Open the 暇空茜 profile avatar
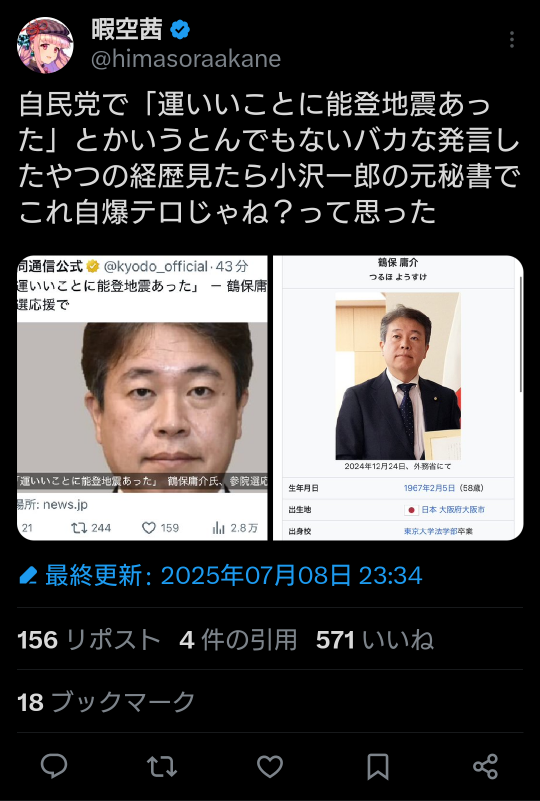Image resolution: width=540 pixels, height=801 pixels. [45, 45]
